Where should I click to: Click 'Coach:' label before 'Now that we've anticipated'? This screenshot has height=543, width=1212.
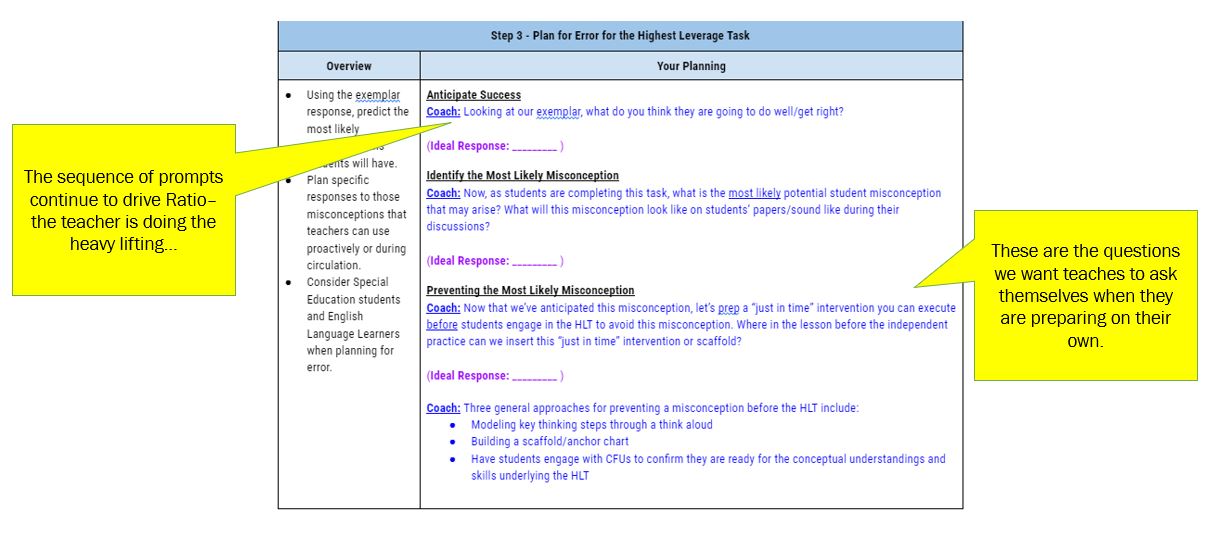pos(443,308)
